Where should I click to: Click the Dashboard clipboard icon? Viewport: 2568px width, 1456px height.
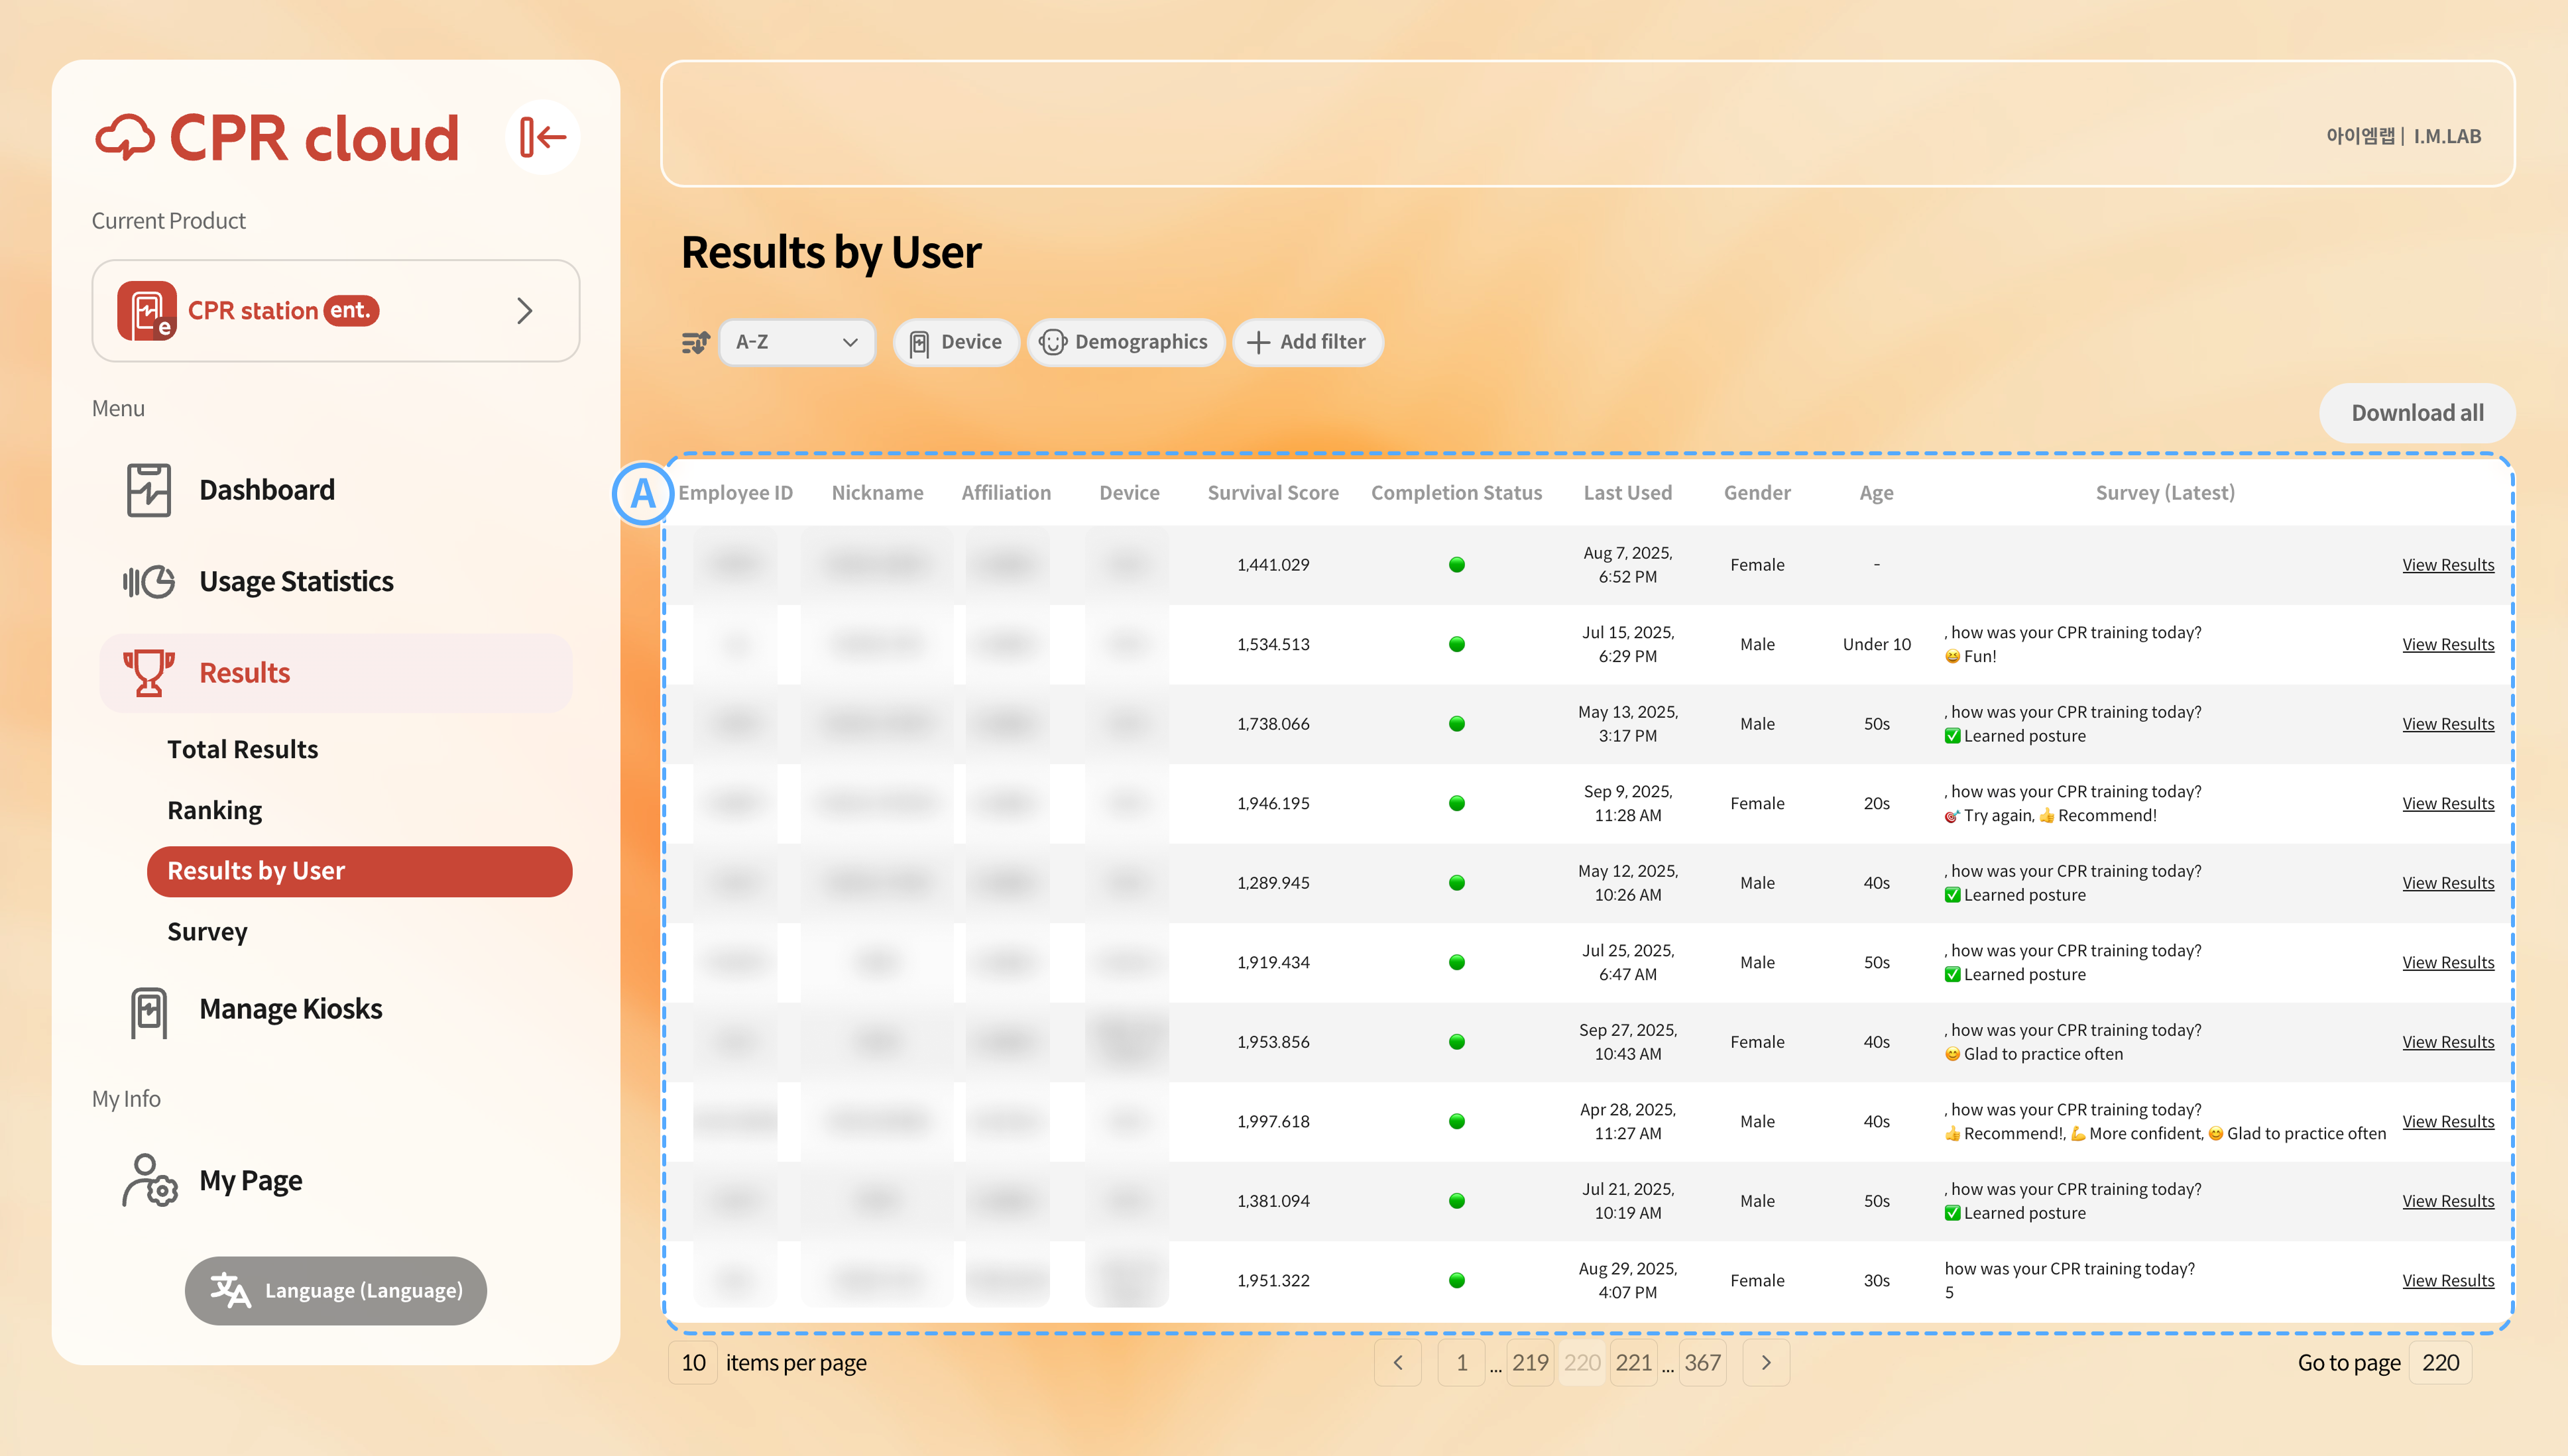(149, 490)
